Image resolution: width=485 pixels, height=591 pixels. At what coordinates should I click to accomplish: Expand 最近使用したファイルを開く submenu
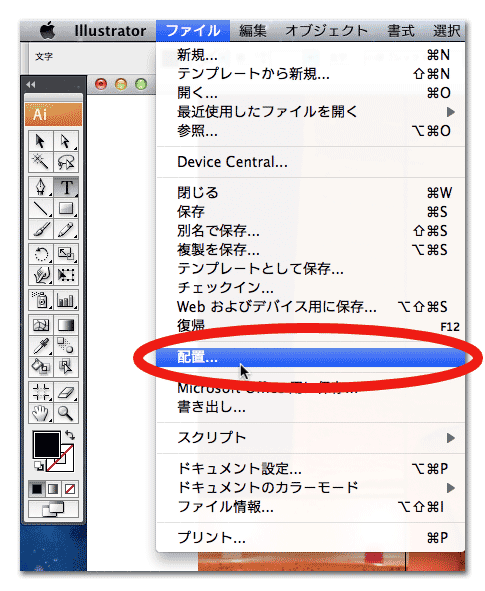[x=311, y=112]
